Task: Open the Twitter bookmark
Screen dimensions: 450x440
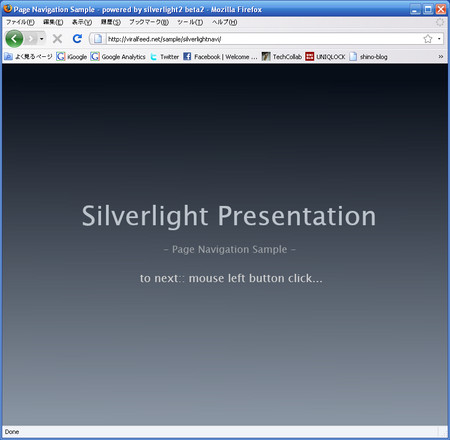Action: 165,57
